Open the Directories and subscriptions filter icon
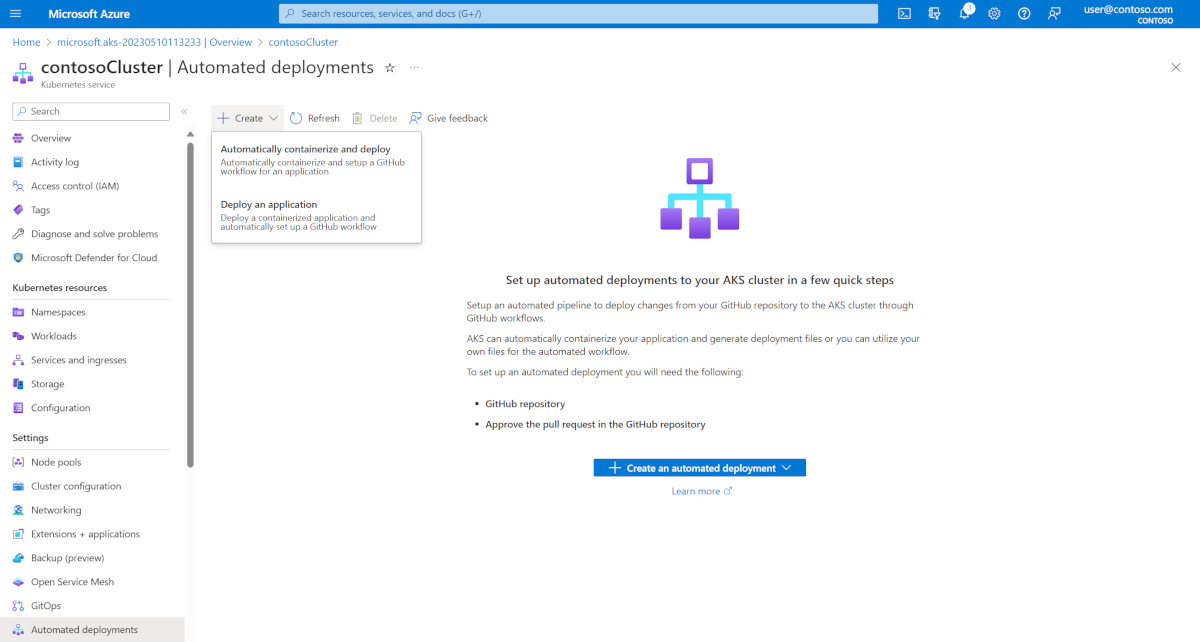Image resolution: width=1200 pixels, height=642 pixels. point(934,14)
